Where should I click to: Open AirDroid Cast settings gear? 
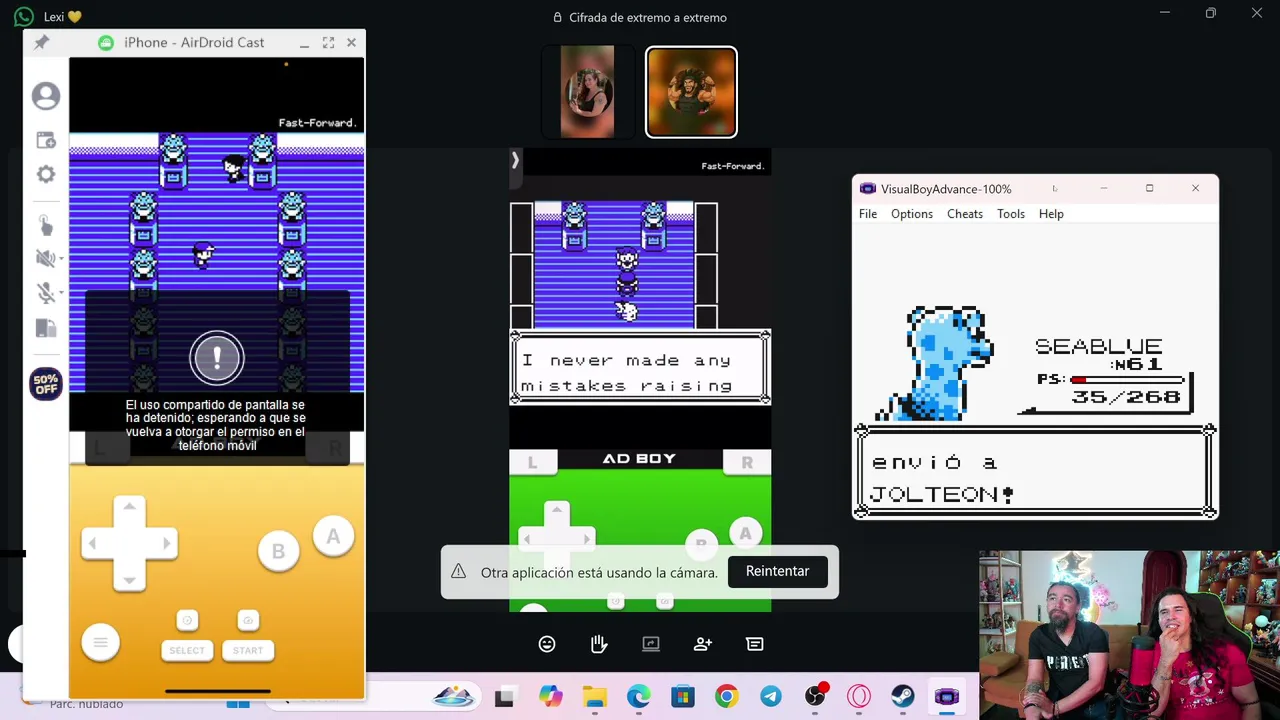46,174
